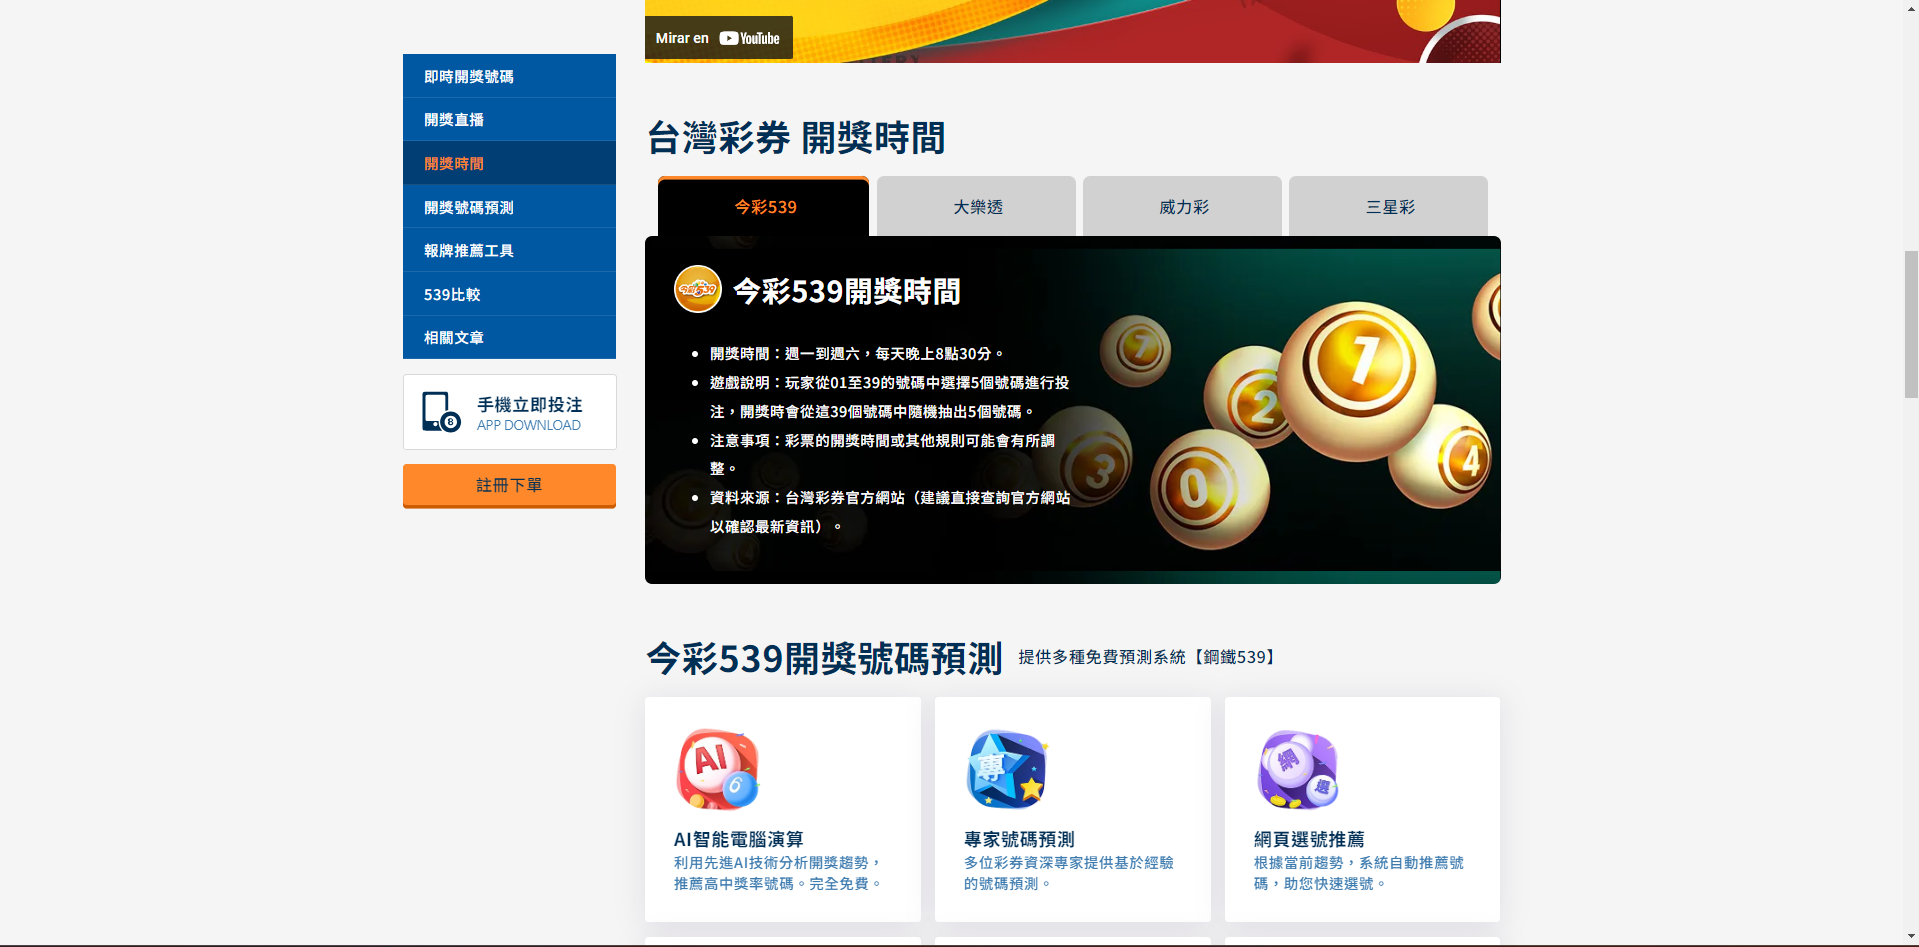Open the AI智能電腦演算 title link
Image resolution: width=1919 pixels, height=947 pixels.
pyautogui.click(x=738, y=839)
